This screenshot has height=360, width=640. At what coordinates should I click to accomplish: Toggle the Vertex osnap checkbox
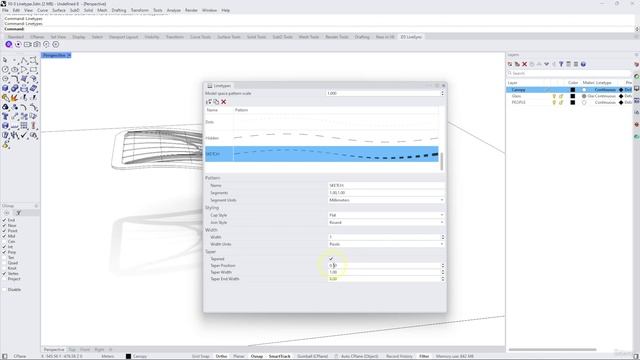coord(4,273)
